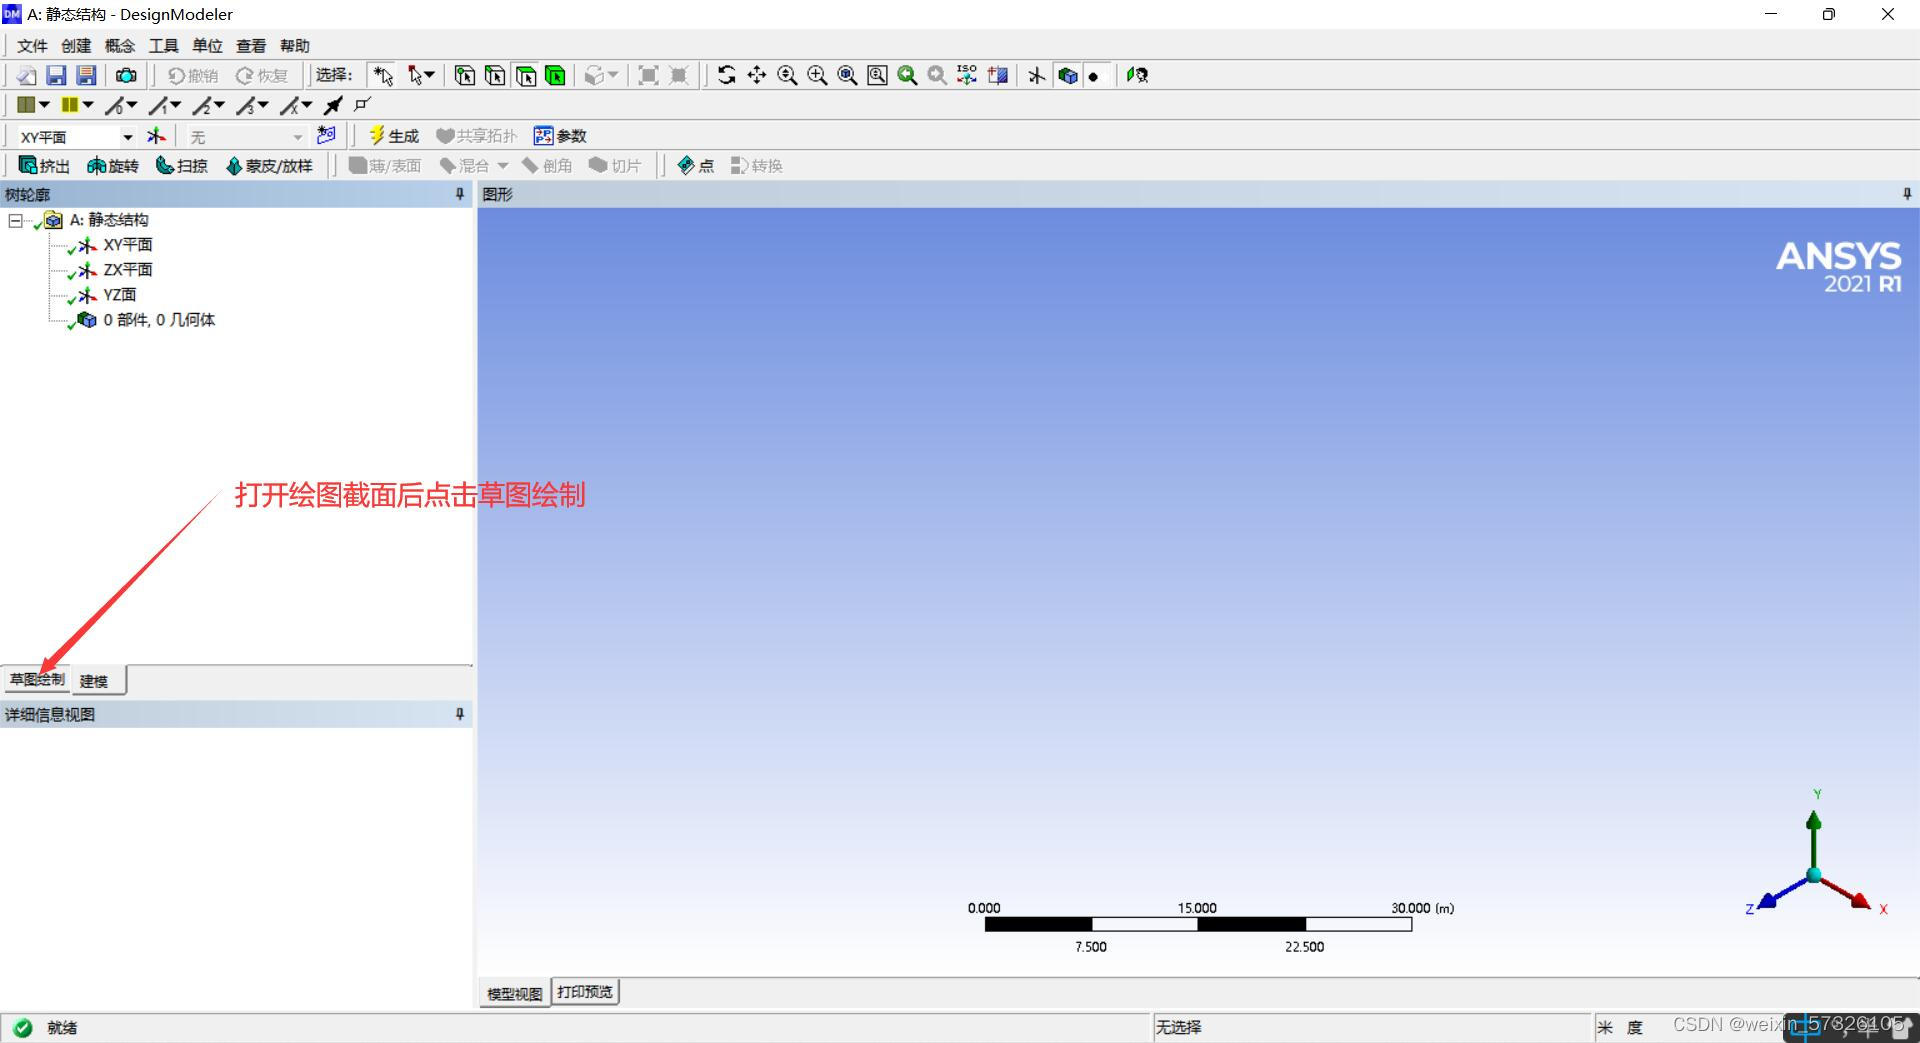Pin the 详细信息视图 panel

[x=460, y=714]
